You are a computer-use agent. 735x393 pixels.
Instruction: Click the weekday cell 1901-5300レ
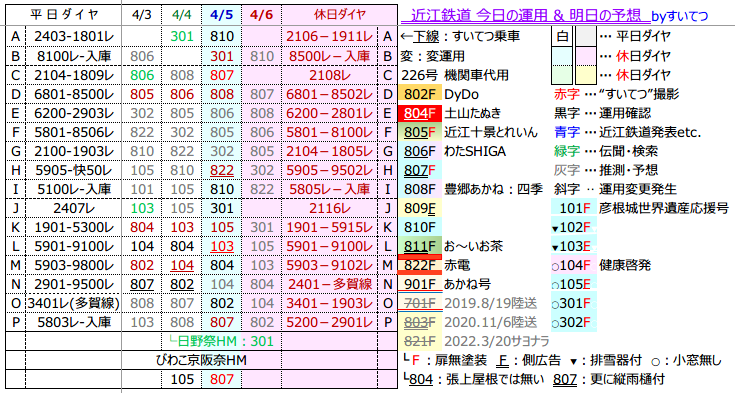[x=74, y=227]
